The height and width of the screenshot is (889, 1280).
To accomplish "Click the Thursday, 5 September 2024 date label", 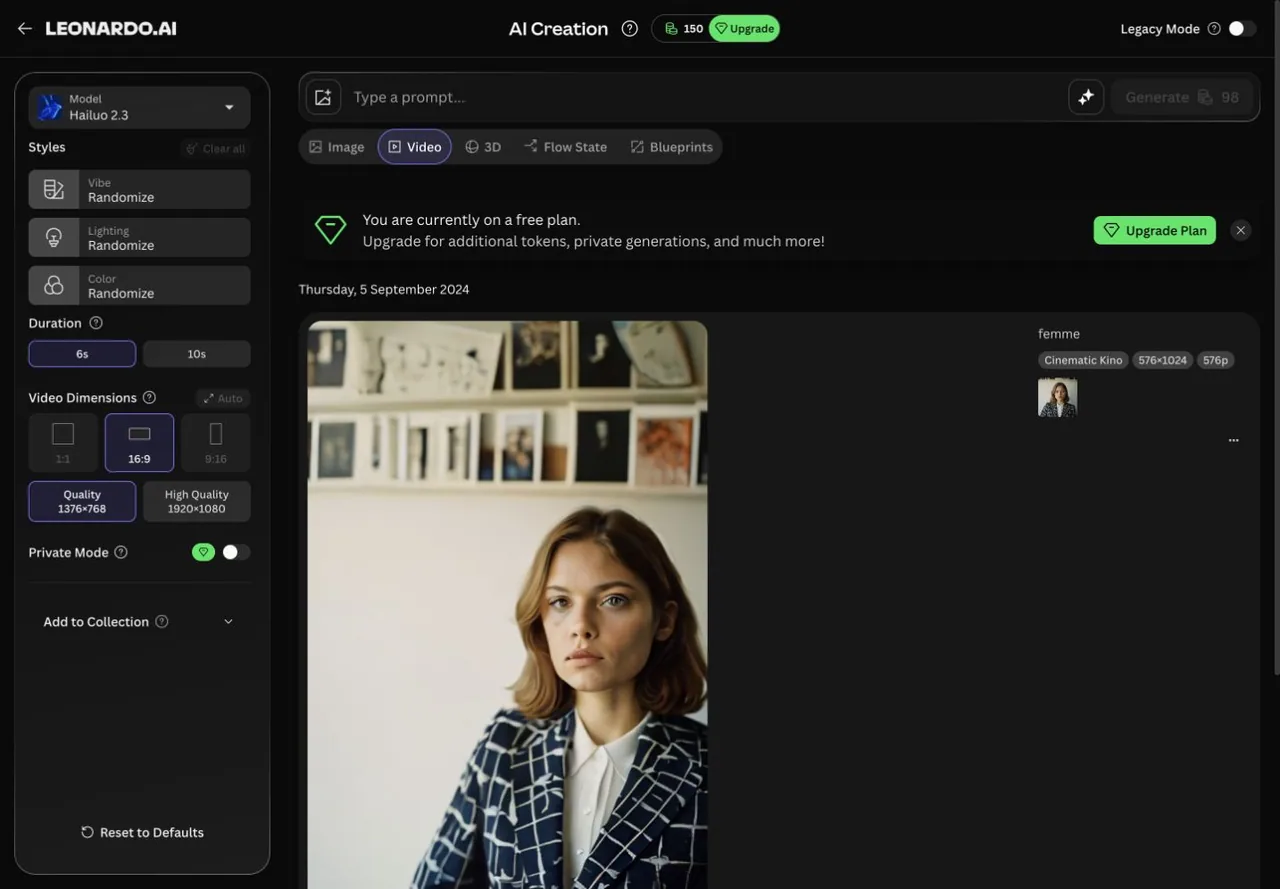I will [384, 289].
